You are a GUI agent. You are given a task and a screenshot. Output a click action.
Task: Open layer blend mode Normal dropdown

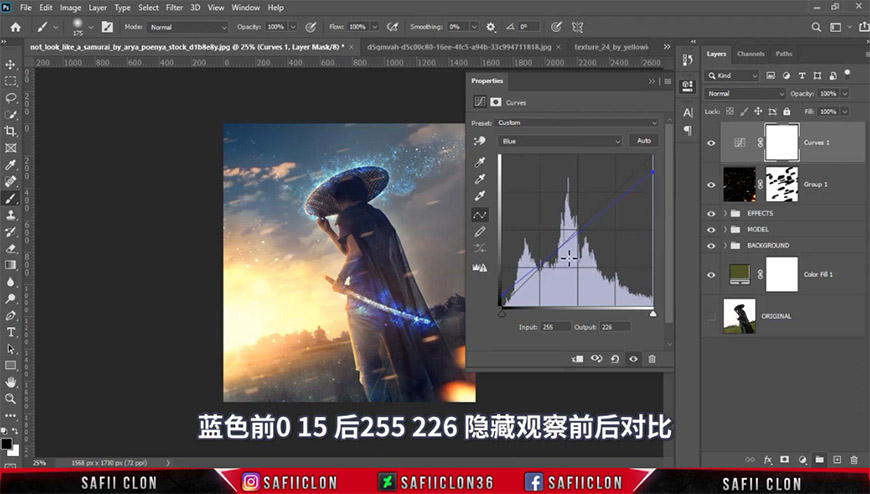(745, 94)
